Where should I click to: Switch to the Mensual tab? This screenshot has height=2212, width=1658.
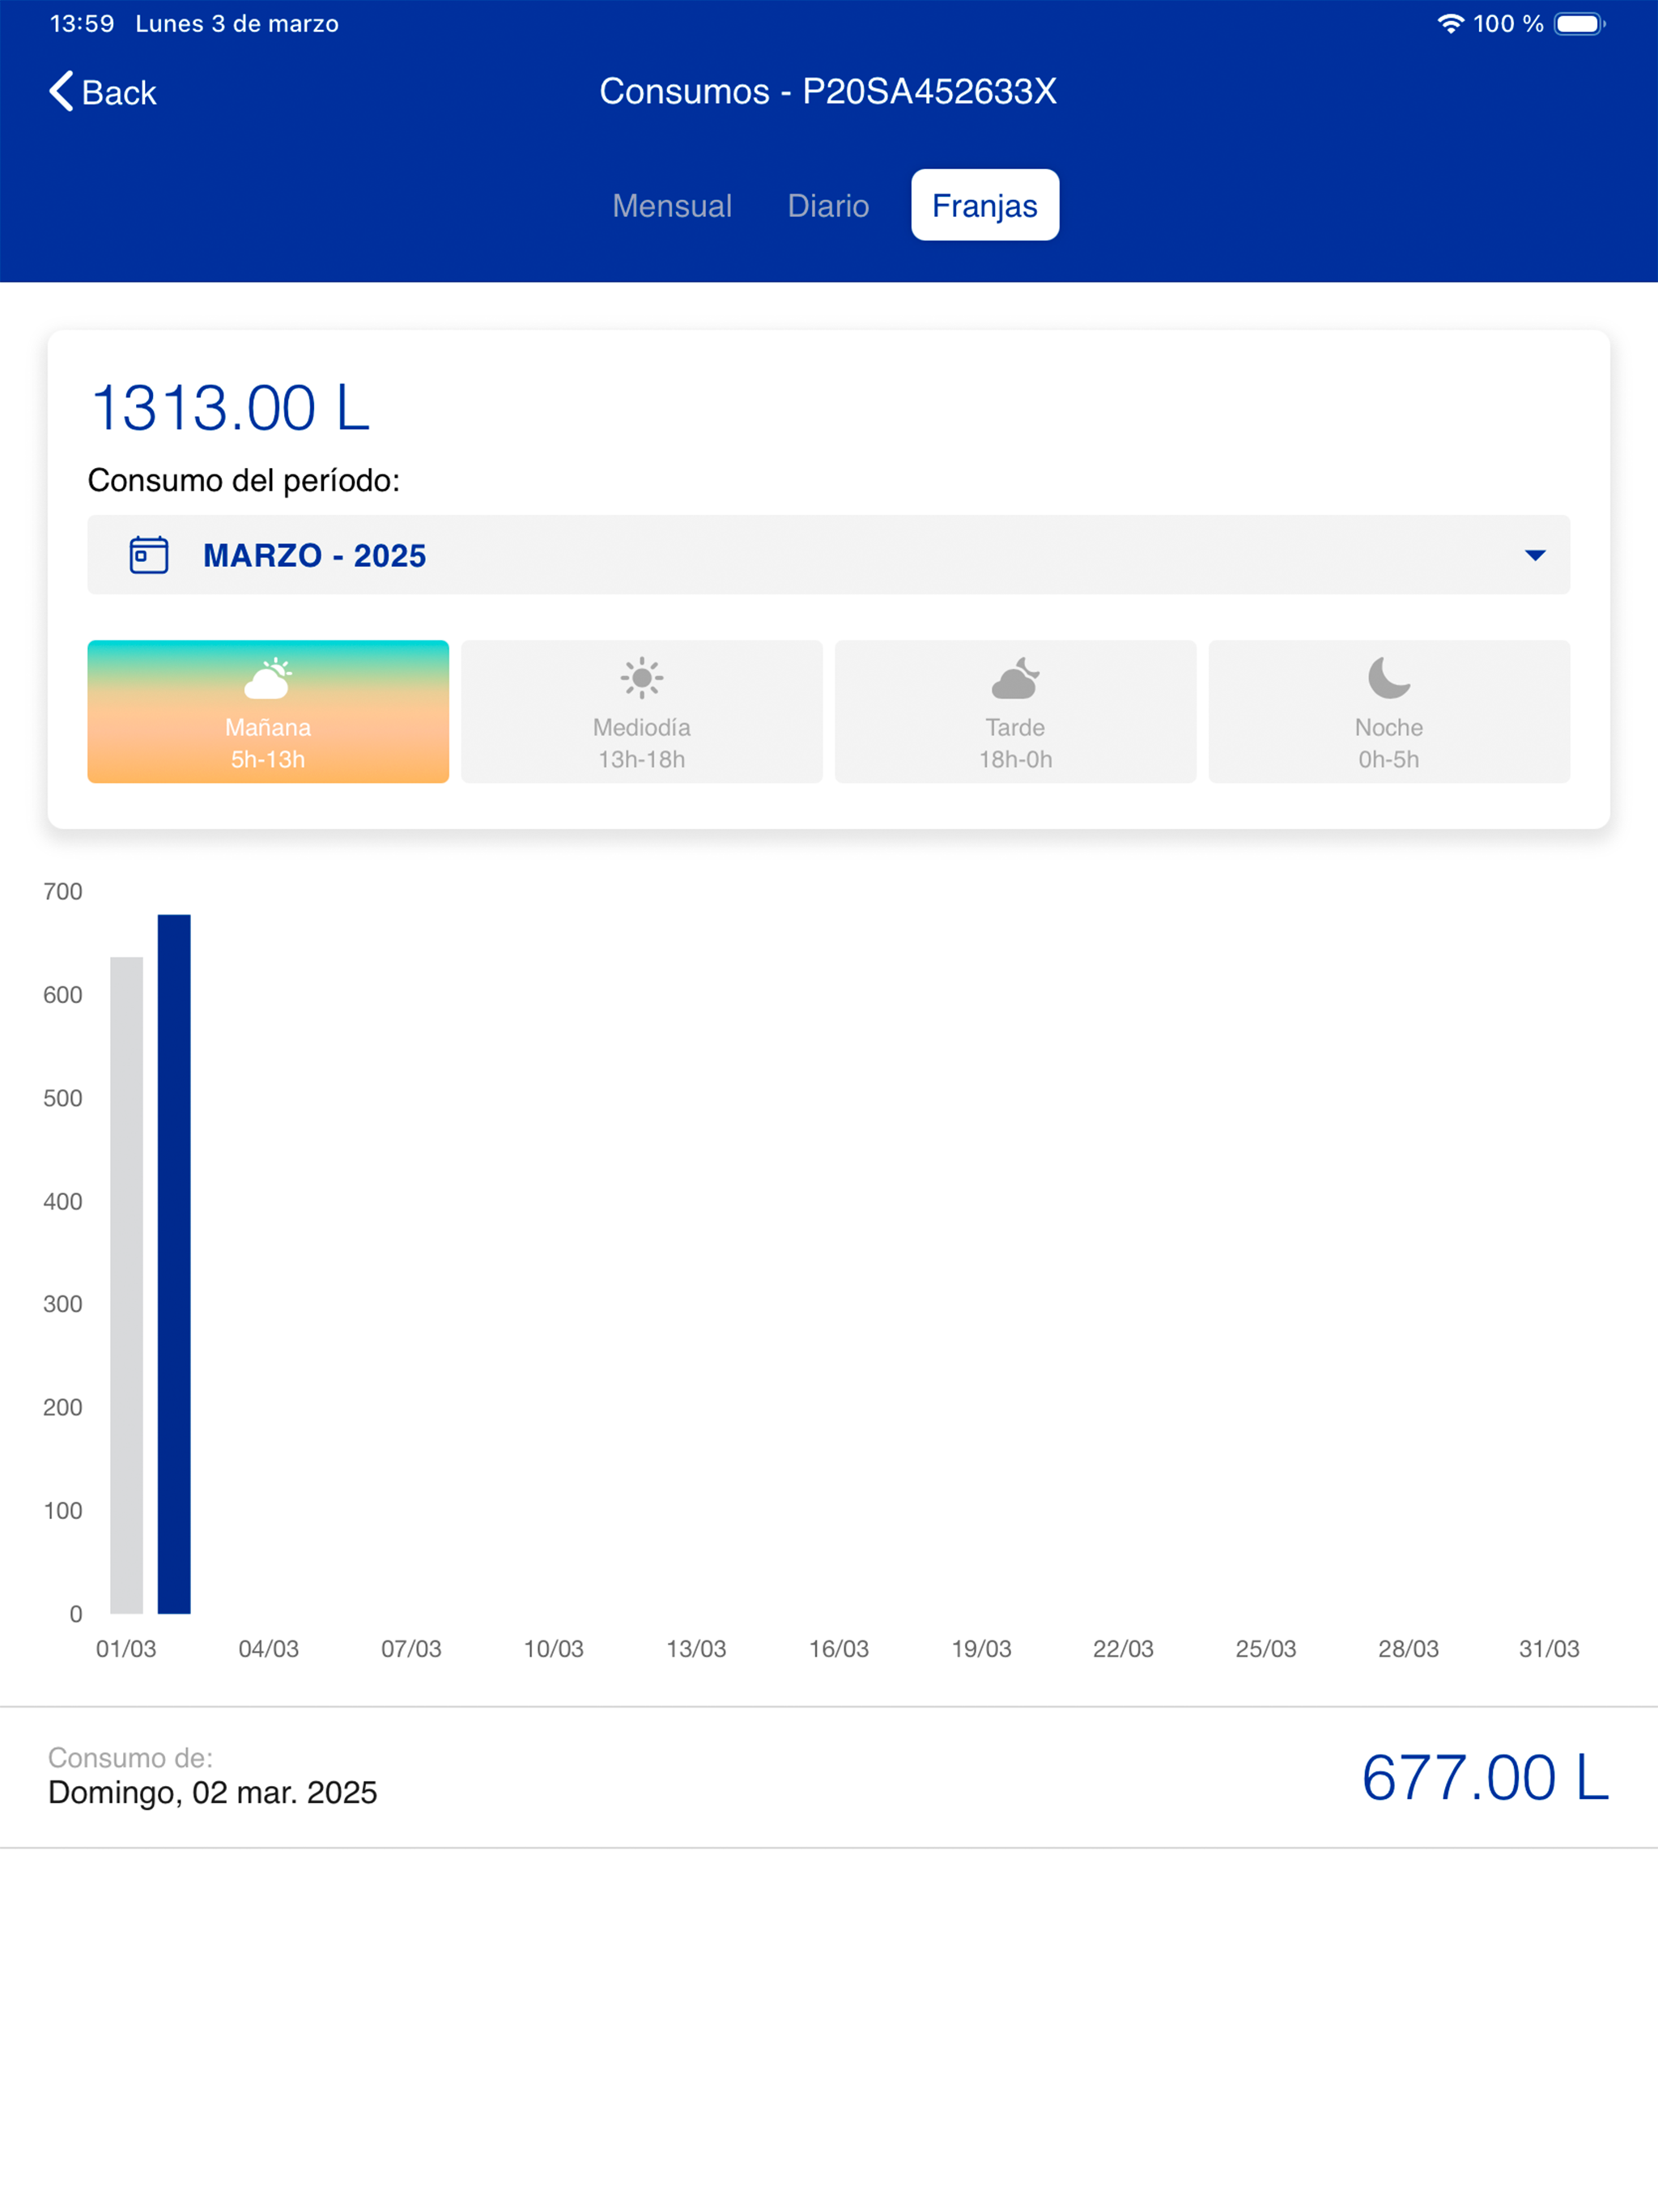pyautogui.click(x=672, y=206)
